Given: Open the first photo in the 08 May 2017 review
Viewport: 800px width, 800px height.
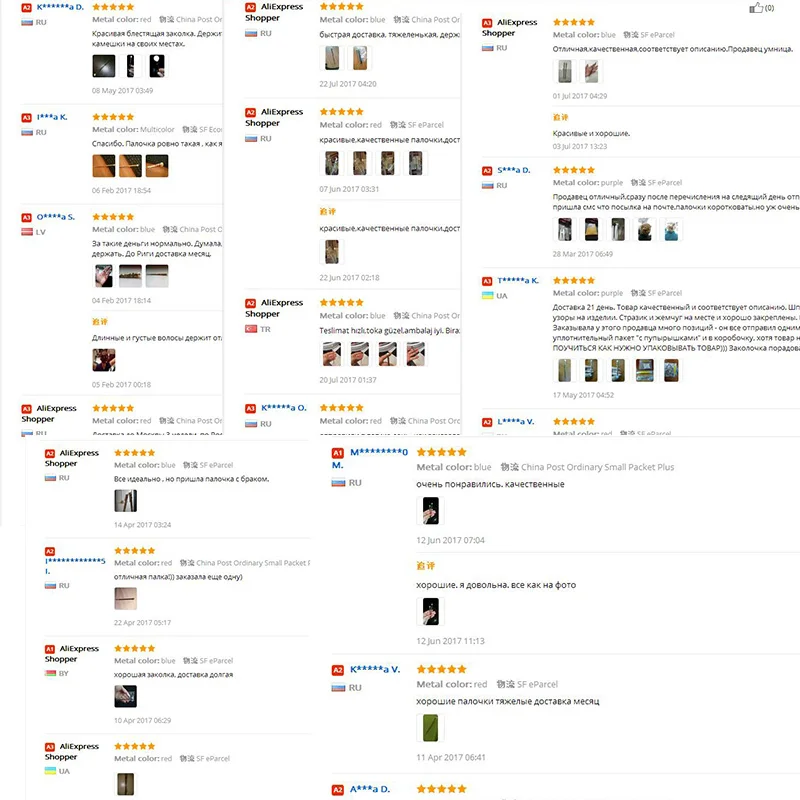Looking at the screenshot, I should tap(104, 66).
